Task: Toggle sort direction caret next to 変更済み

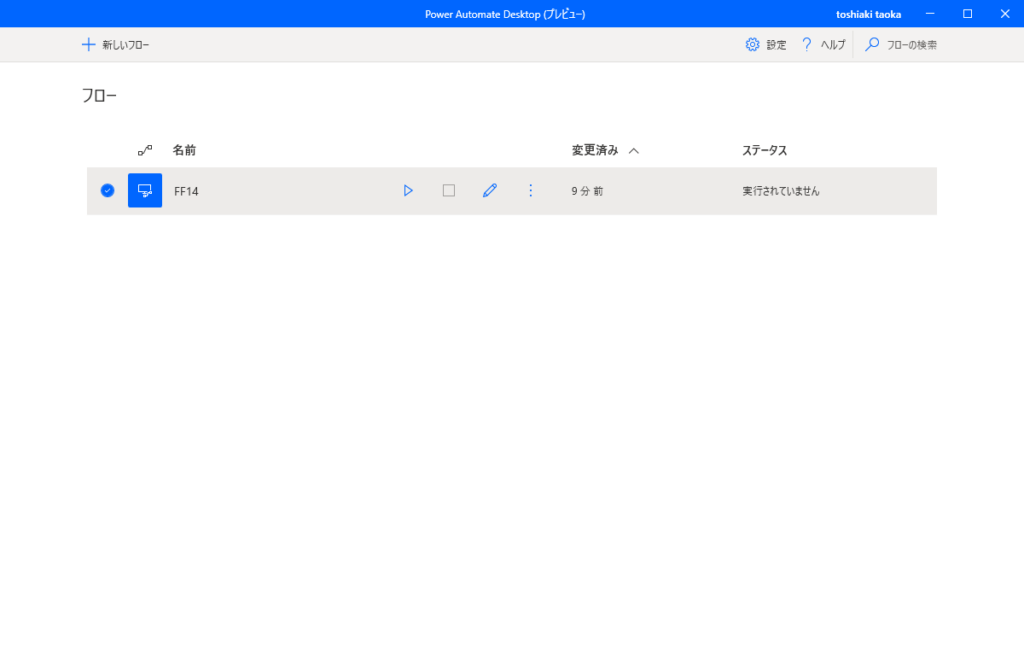Action: 633,151
